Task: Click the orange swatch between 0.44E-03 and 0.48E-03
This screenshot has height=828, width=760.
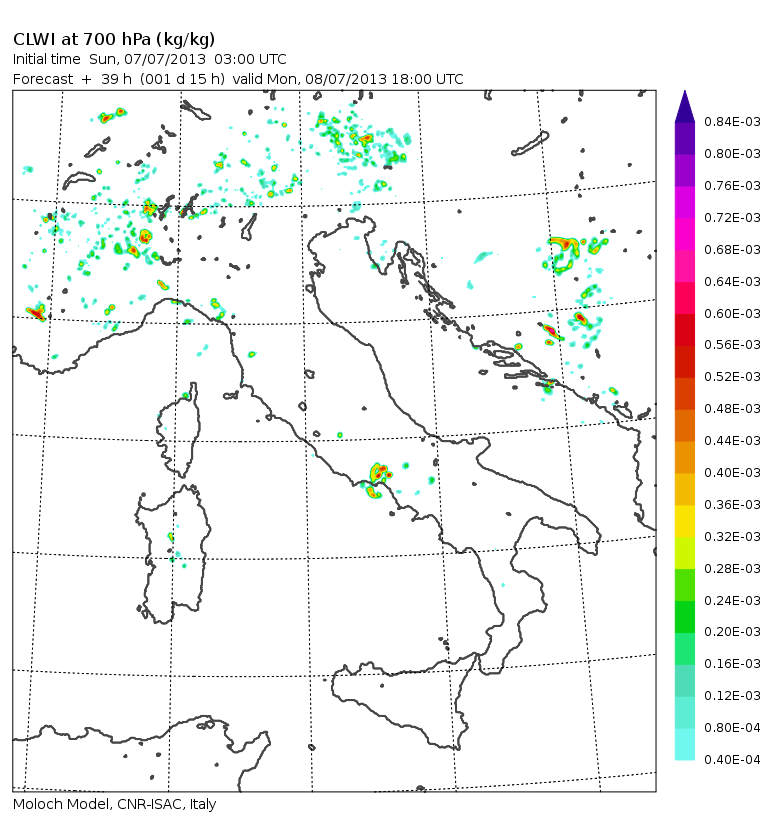Action: click(x=684, y=425)
